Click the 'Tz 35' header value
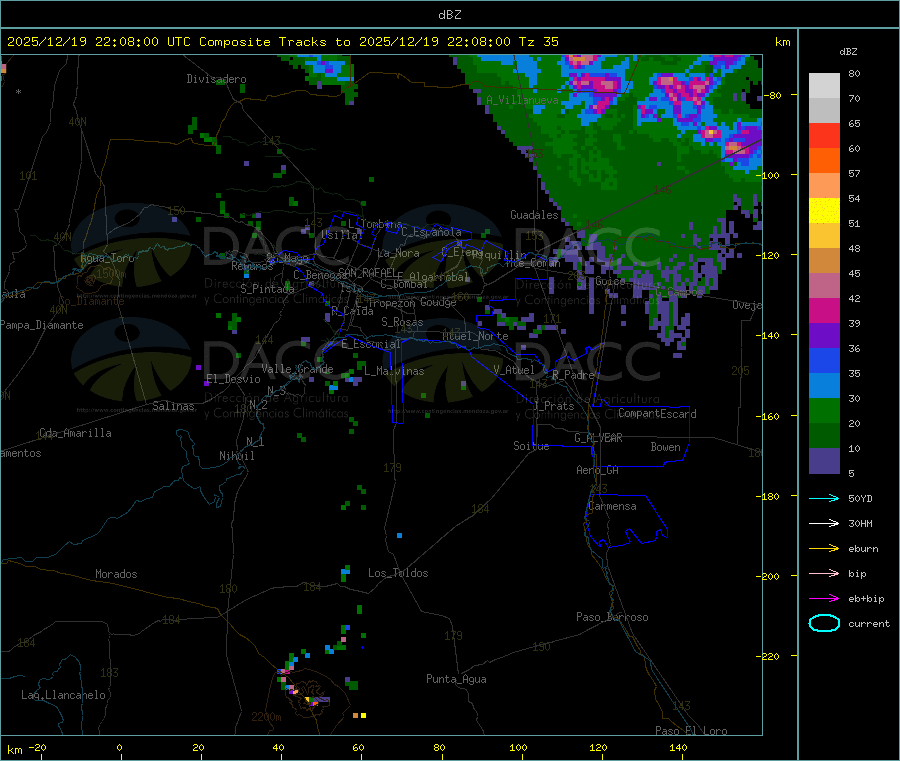 point(538,42)
